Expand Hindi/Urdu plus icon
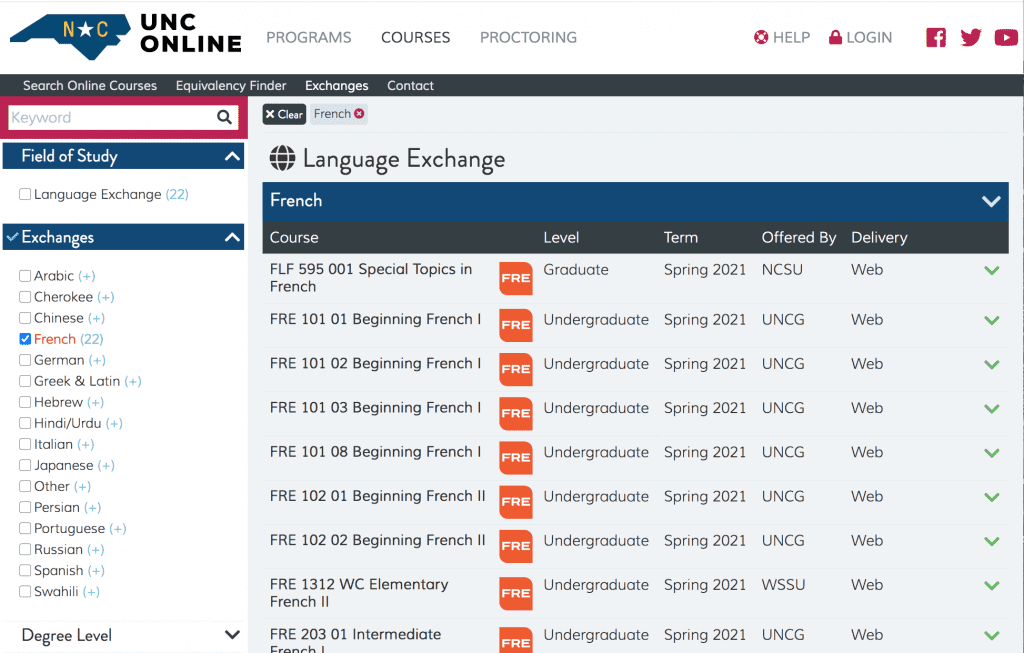1024x653 pixels. pos(114,424)
